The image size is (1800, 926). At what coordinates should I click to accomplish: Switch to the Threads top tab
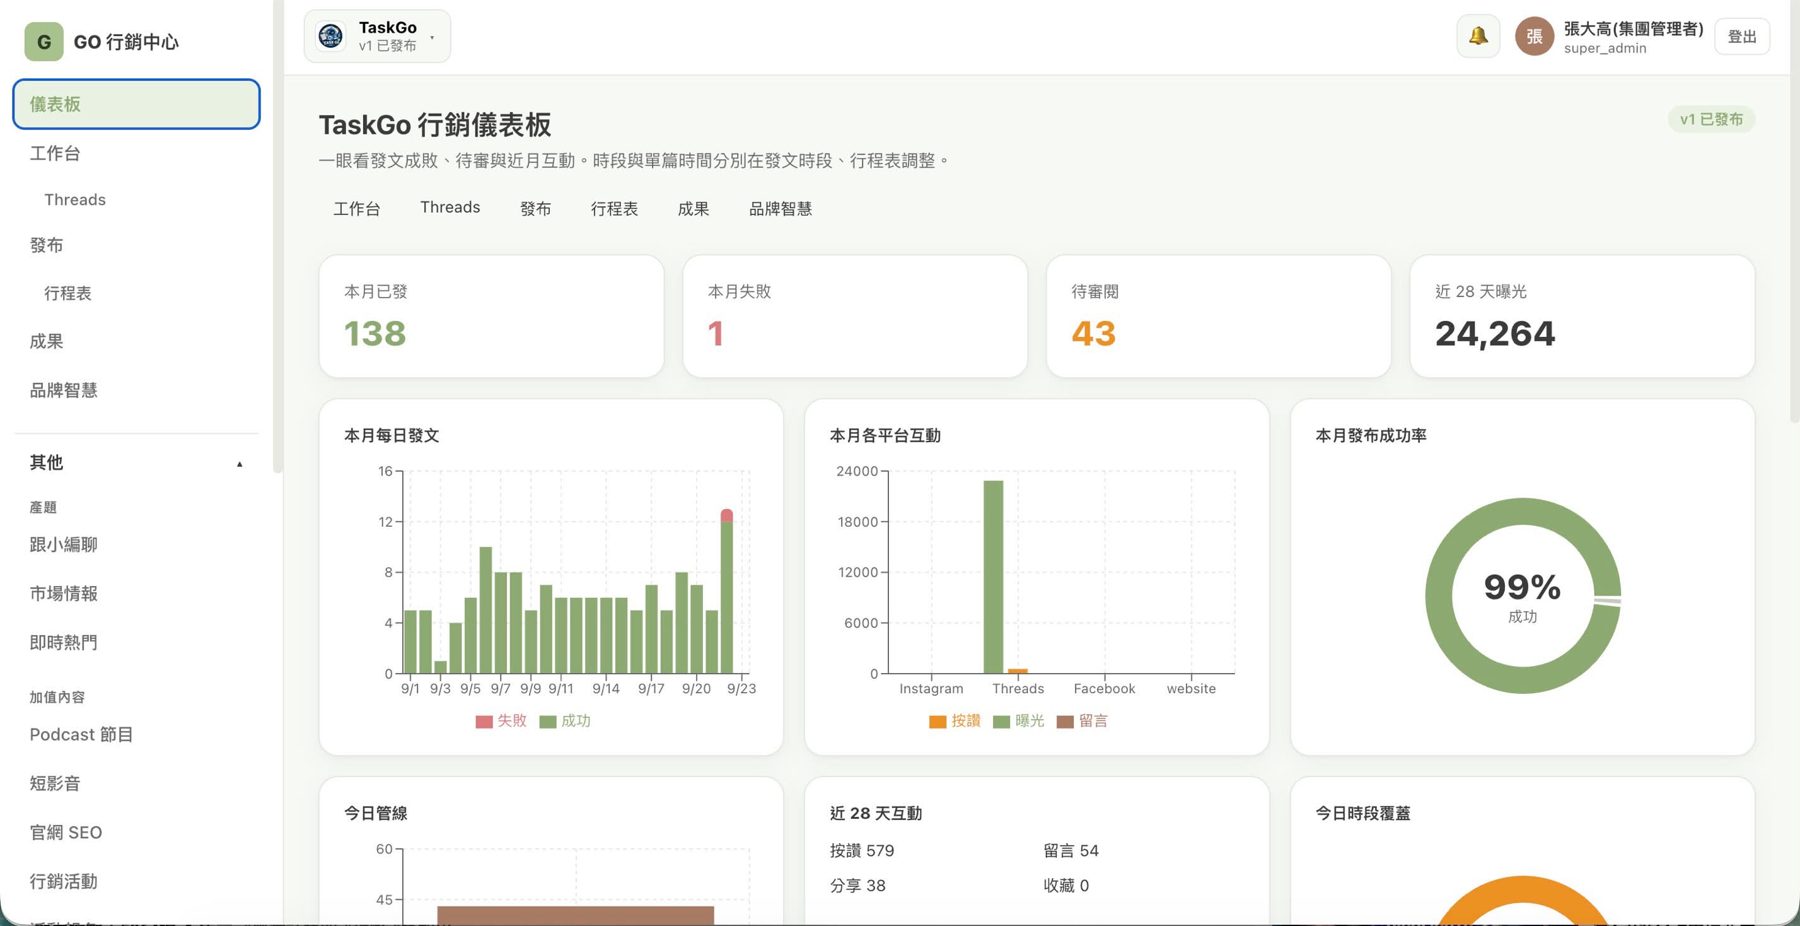tap(450, 208)
